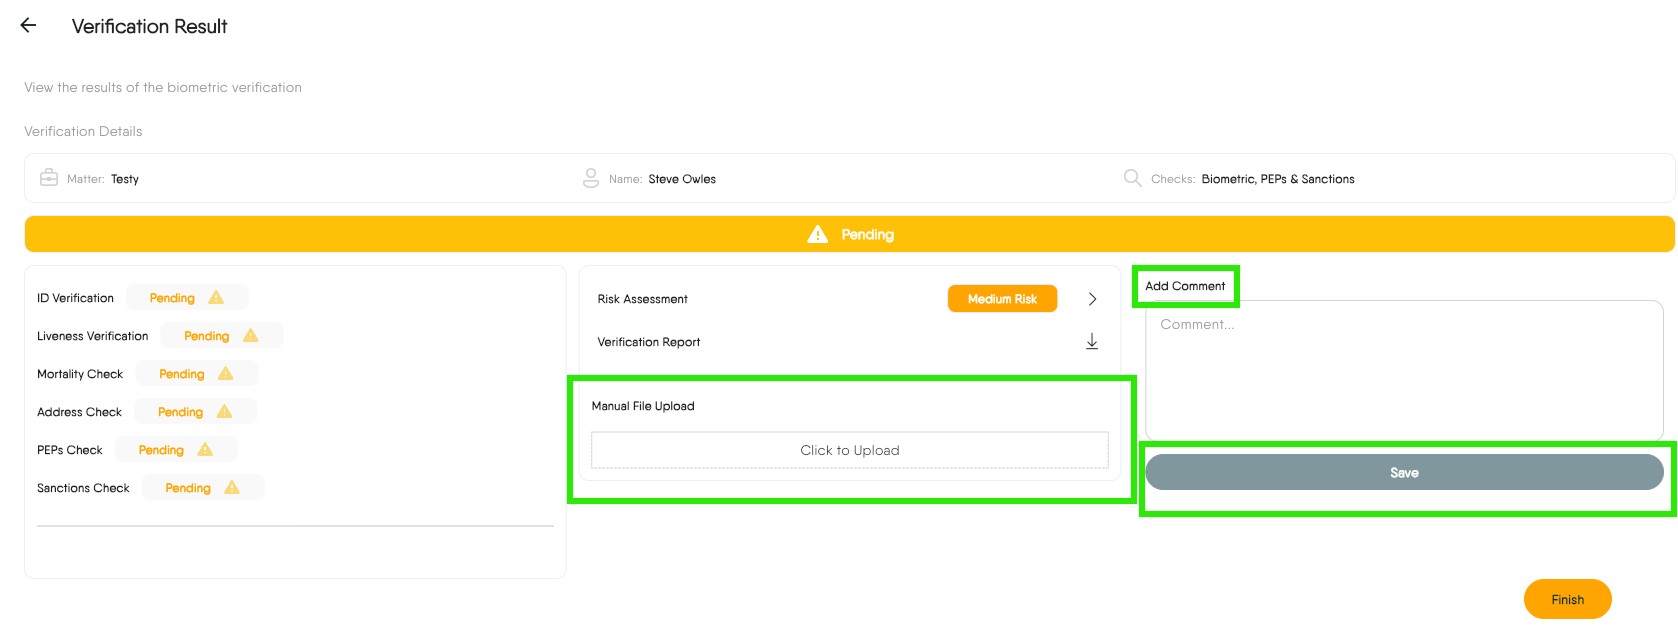Click the back arrow icon
The image size is (1678, 637).
(28, 26)
